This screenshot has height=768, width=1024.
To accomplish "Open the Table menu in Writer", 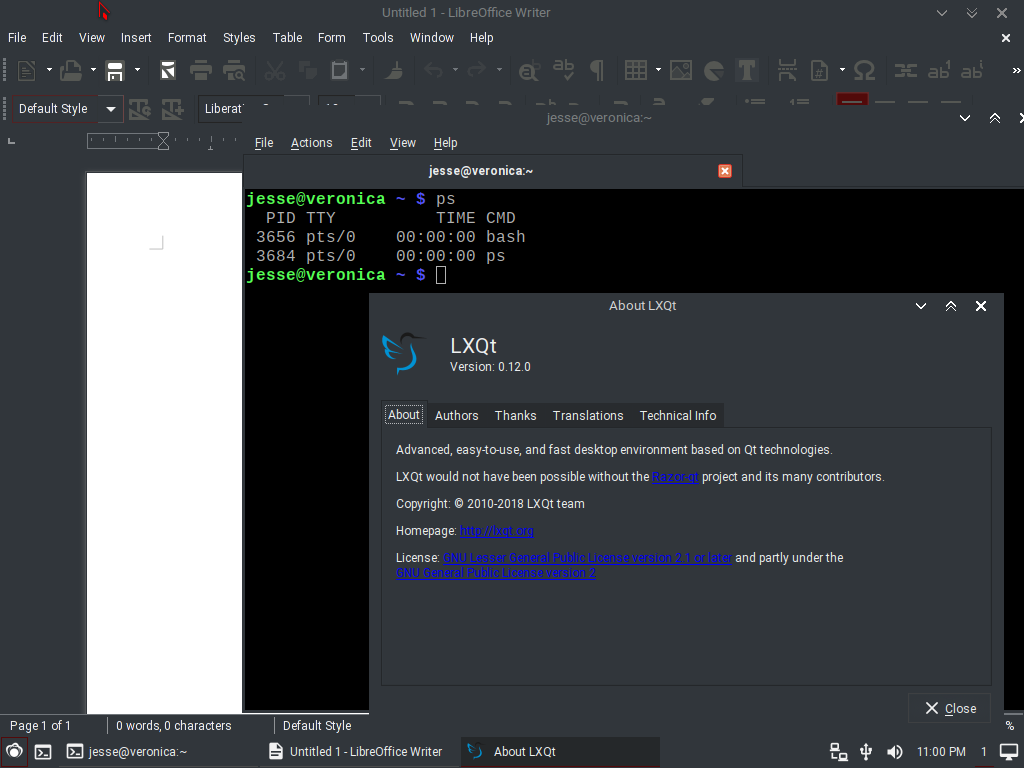I will [x=287, y=38].
